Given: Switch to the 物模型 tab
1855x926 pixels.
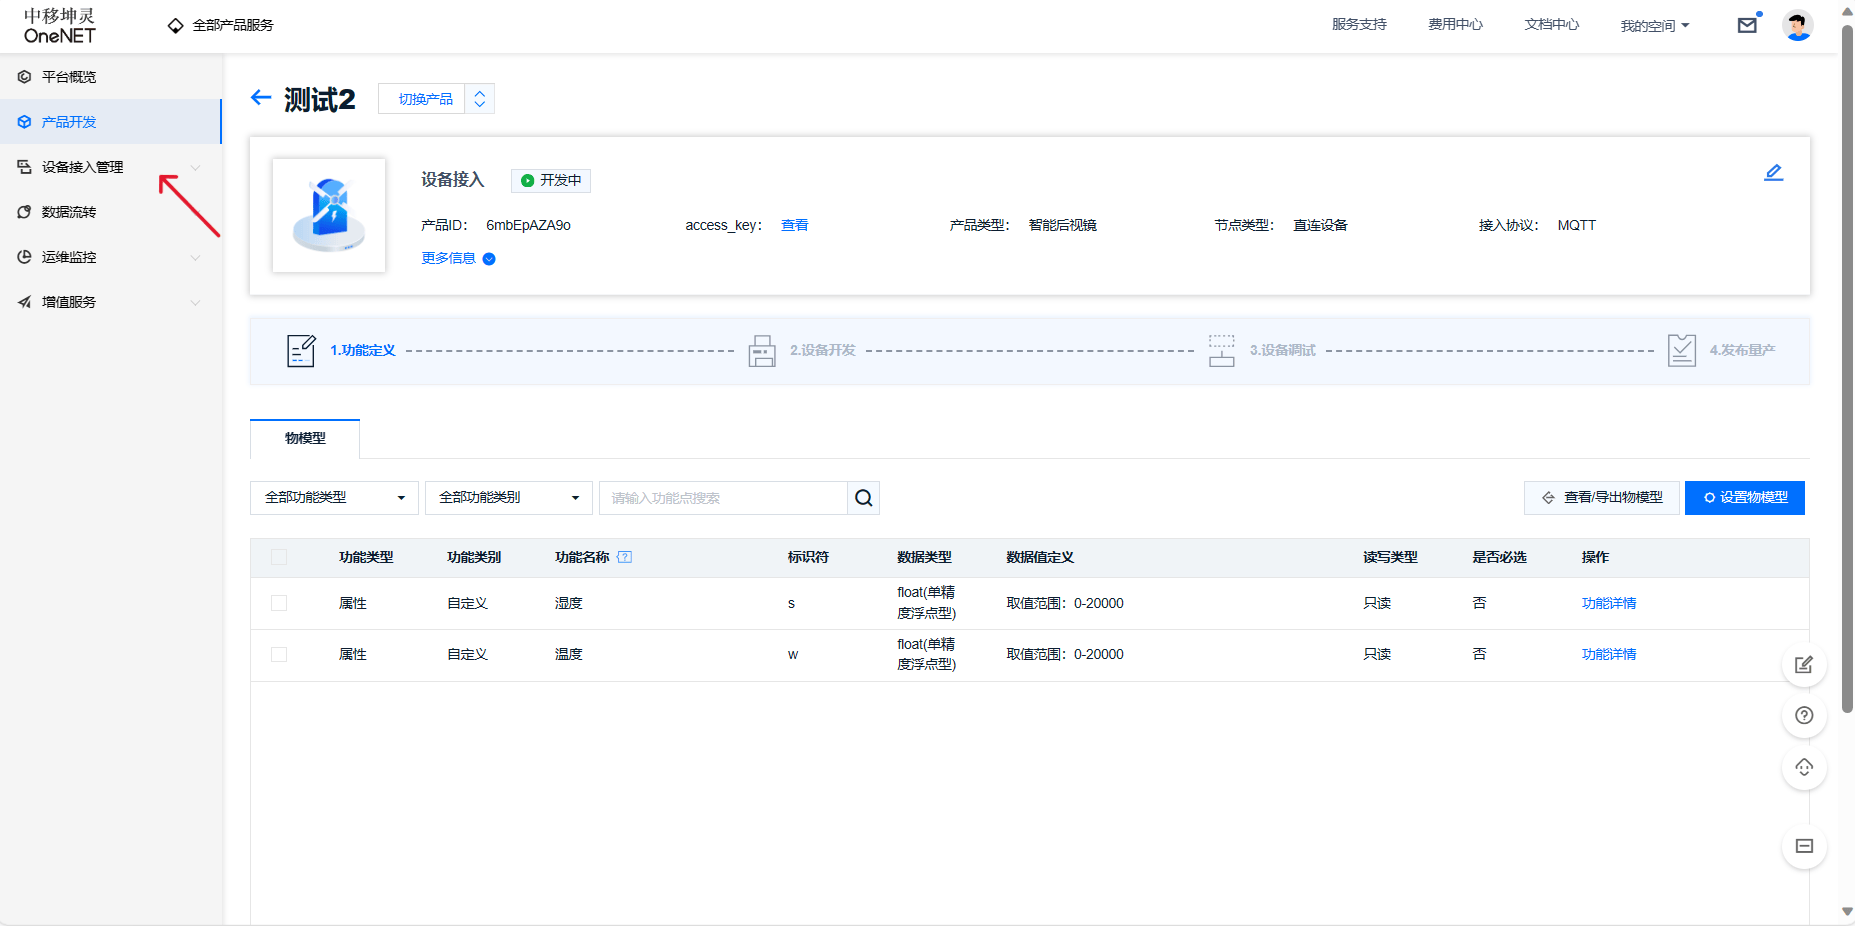Looking at the screenshot, I should tap(304, 438).
